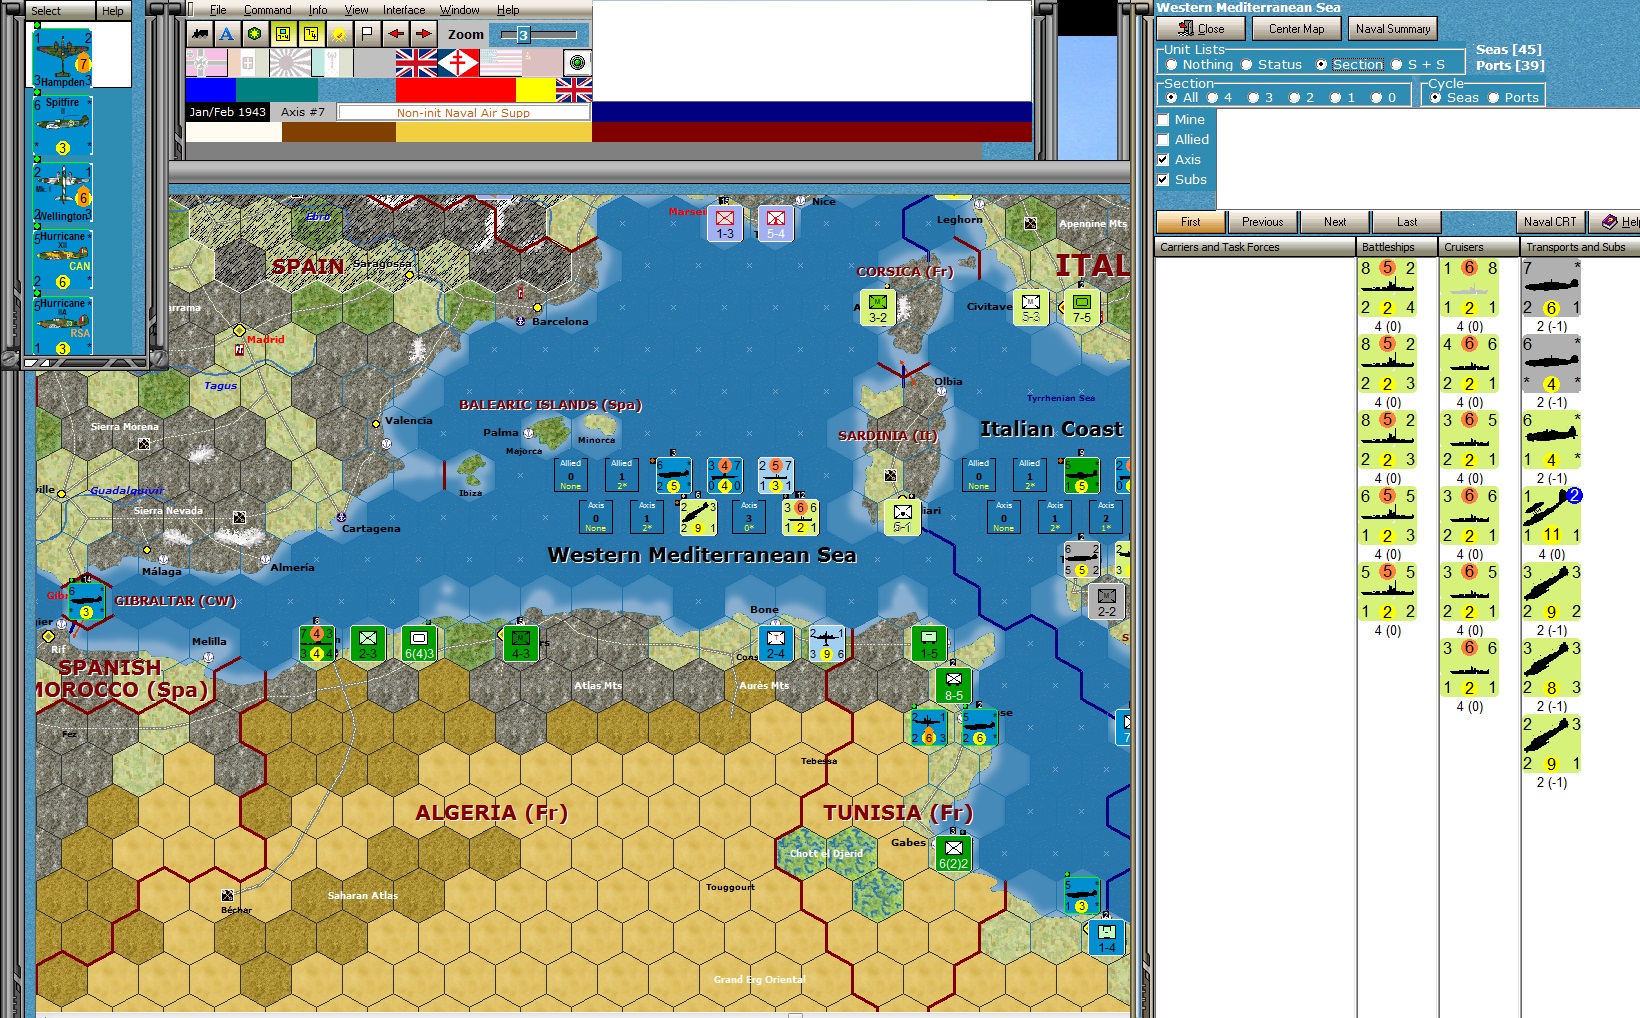Click the submarine counter with blue 2 badge
This screenshot has width=1640, height=1018.
coord(1551,516)
